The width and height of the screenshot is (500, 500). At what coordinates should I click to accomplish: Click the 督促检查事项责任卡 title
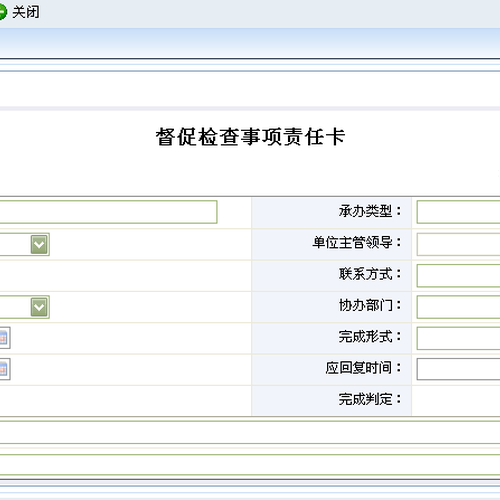(x=250, y=137)
